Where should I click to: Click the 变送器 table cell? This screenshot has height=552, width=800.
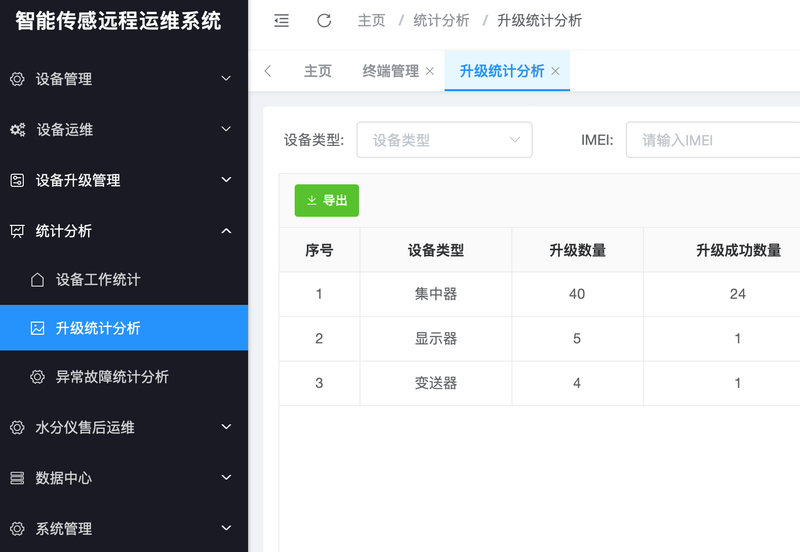pos(436,383)
